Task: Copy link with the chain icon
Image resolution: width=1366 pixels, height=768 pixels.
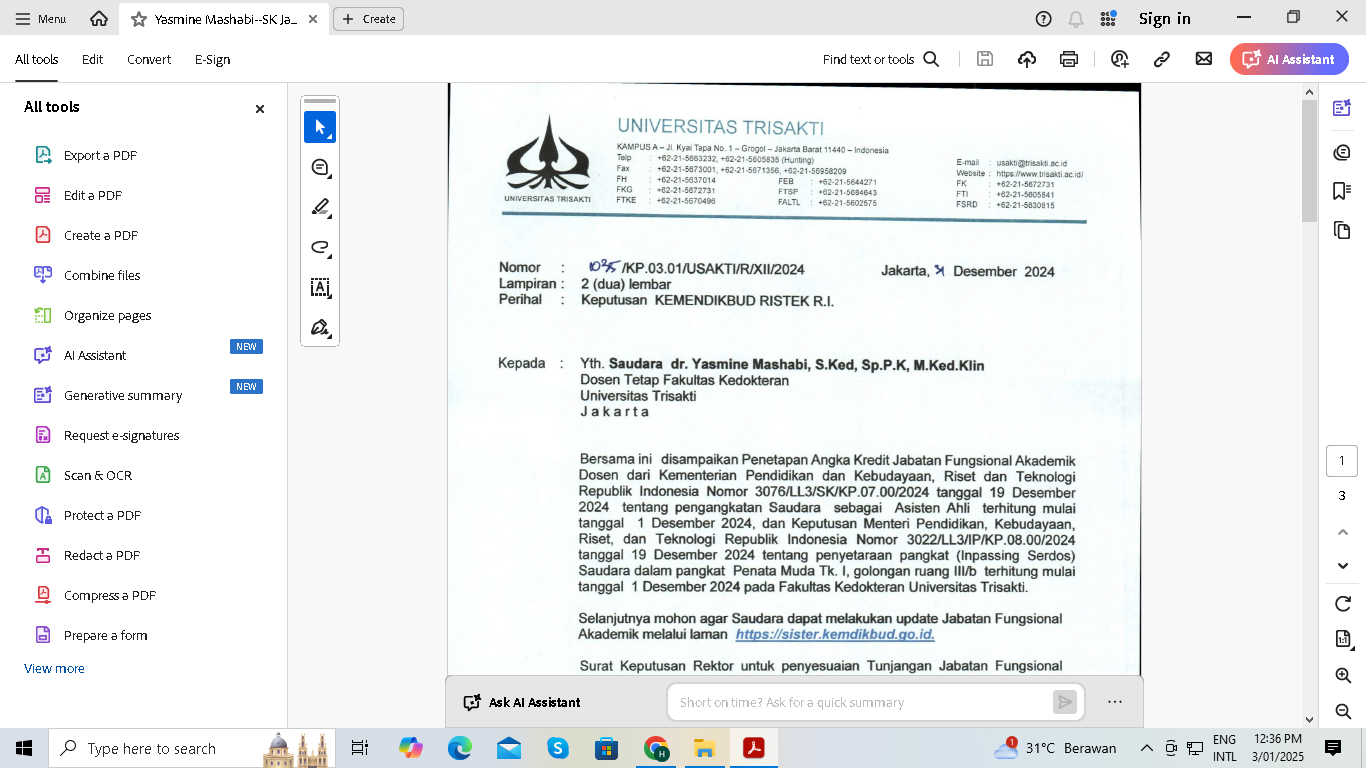Action: pyautogui.click(x=1162, y=59)
